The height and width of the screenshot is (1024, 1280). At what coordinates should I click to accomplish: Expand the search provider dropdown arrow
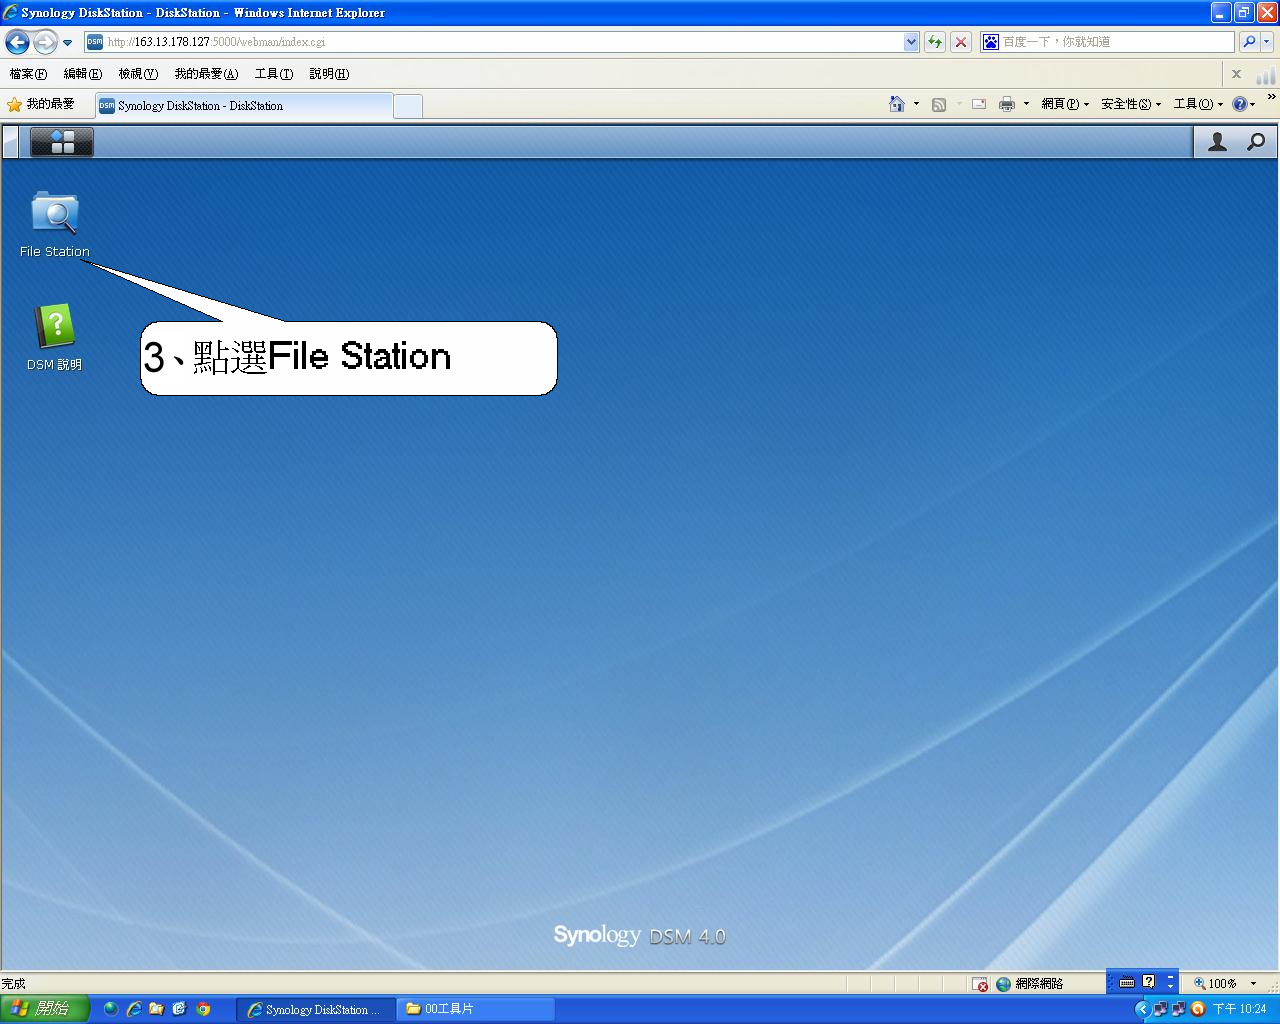pyautogui.click(x=1267, y=42)
